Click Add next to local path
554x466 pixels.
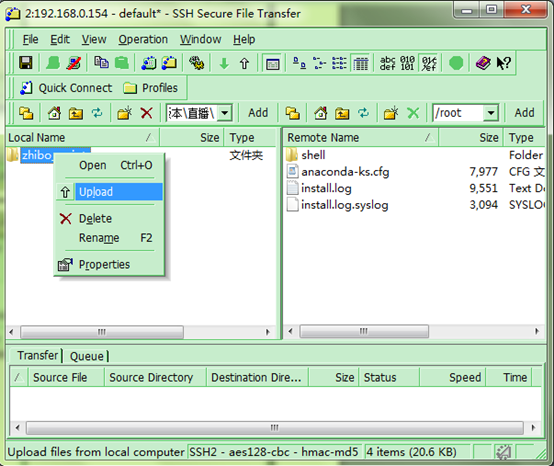(258, 113)
